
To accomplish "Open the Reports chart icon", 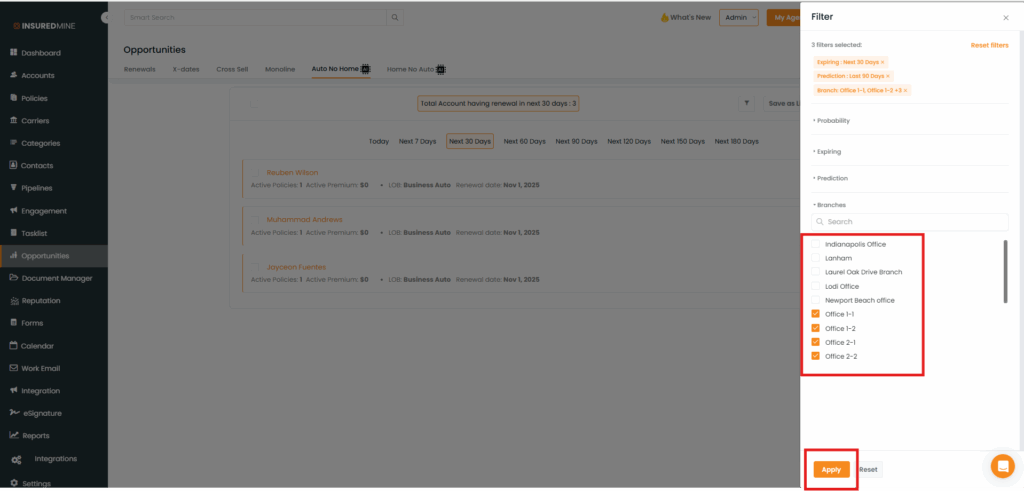I will point(14,436).
